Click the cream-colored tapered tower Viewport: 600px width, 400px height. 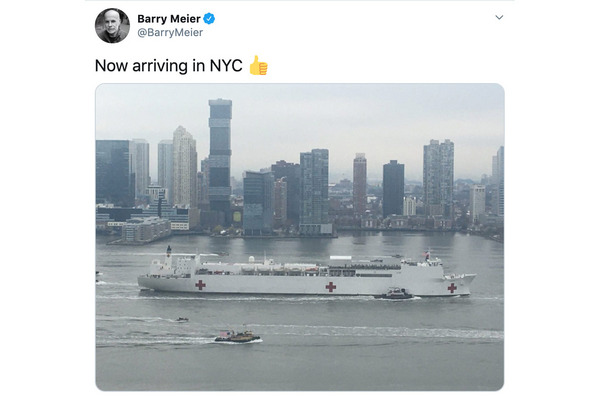click(x=184, y=167)
